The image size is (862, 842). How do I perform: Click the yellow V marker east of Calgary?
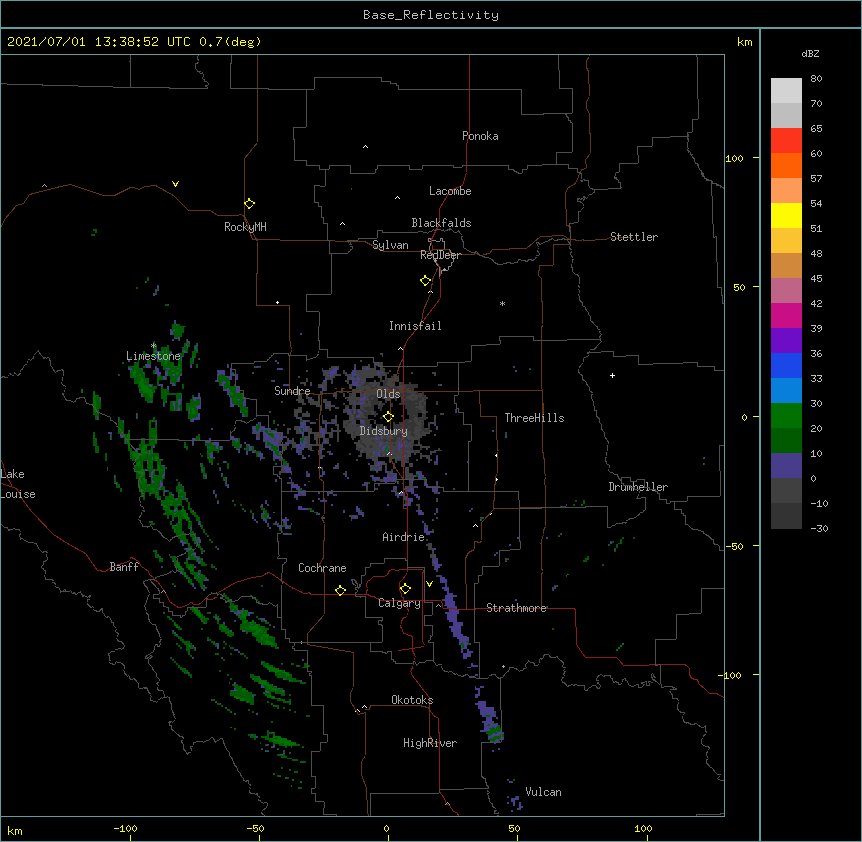(429, 583)
